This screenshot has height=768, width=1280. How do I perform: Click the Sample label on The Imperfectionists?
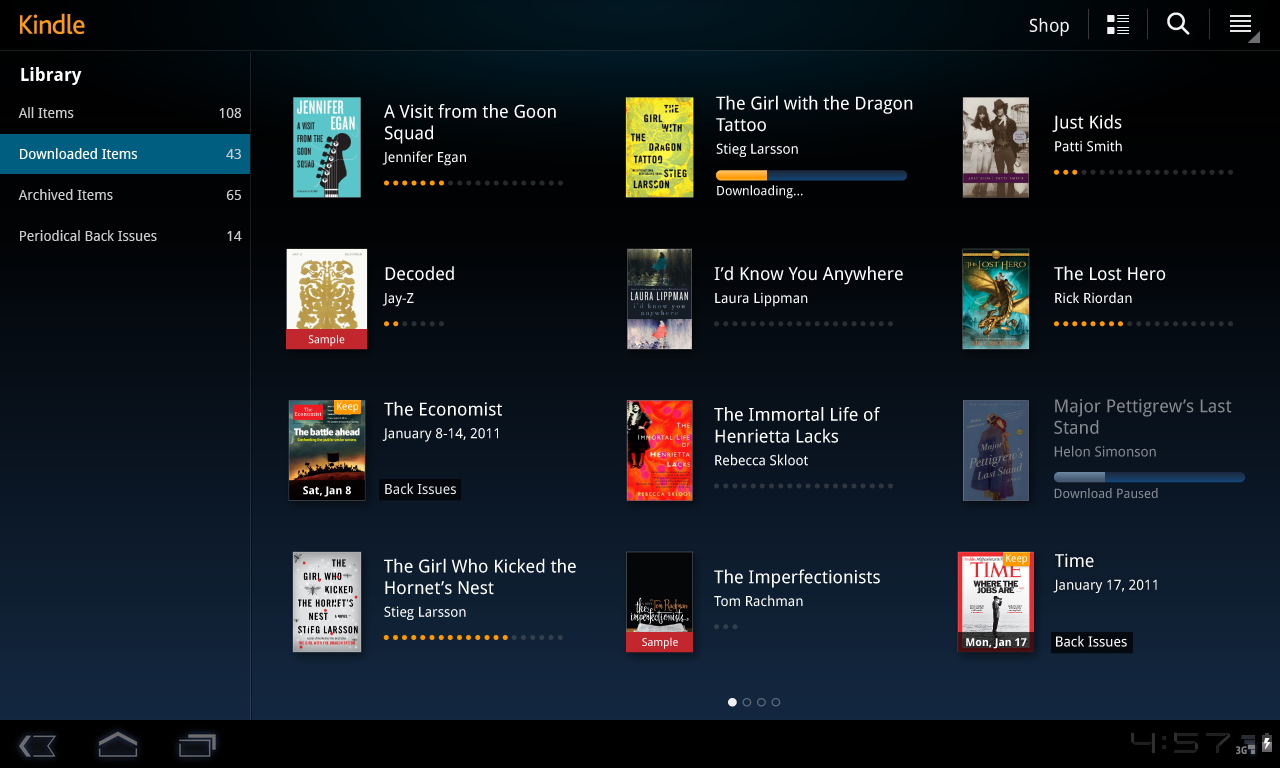(x=660, y=642)
